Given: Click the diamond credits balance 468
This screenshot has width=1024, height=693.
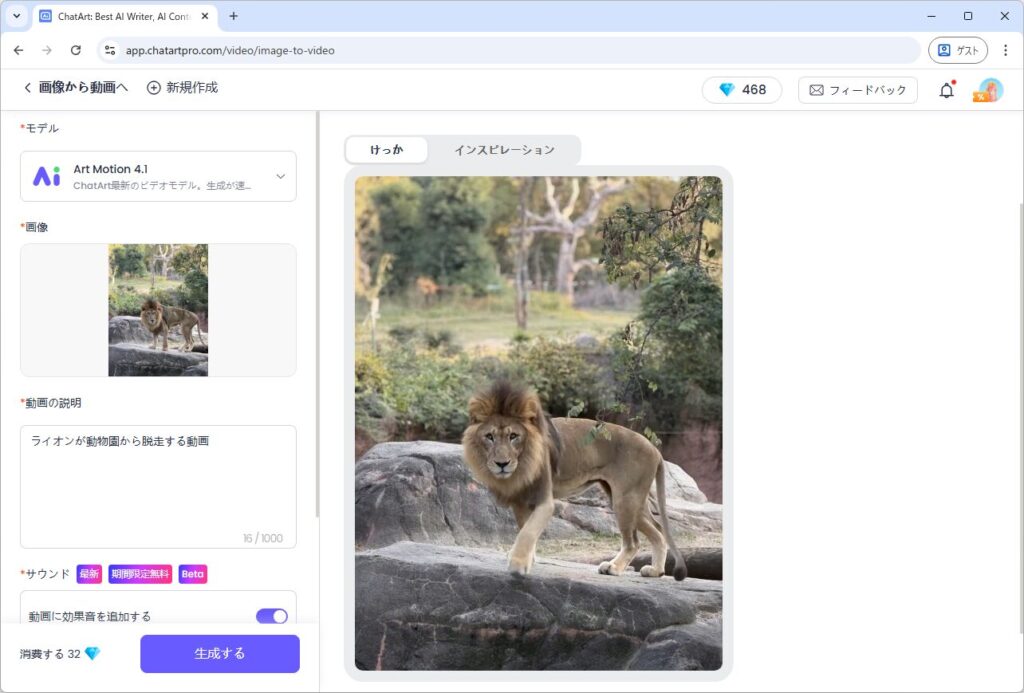Looking at the screenshot, I should pyautogui.click(x=741, y=90).
